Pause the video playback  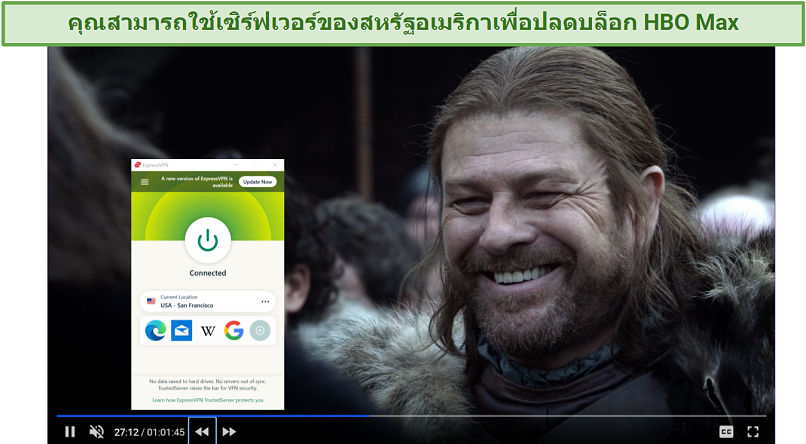click(x=70, y=432)
